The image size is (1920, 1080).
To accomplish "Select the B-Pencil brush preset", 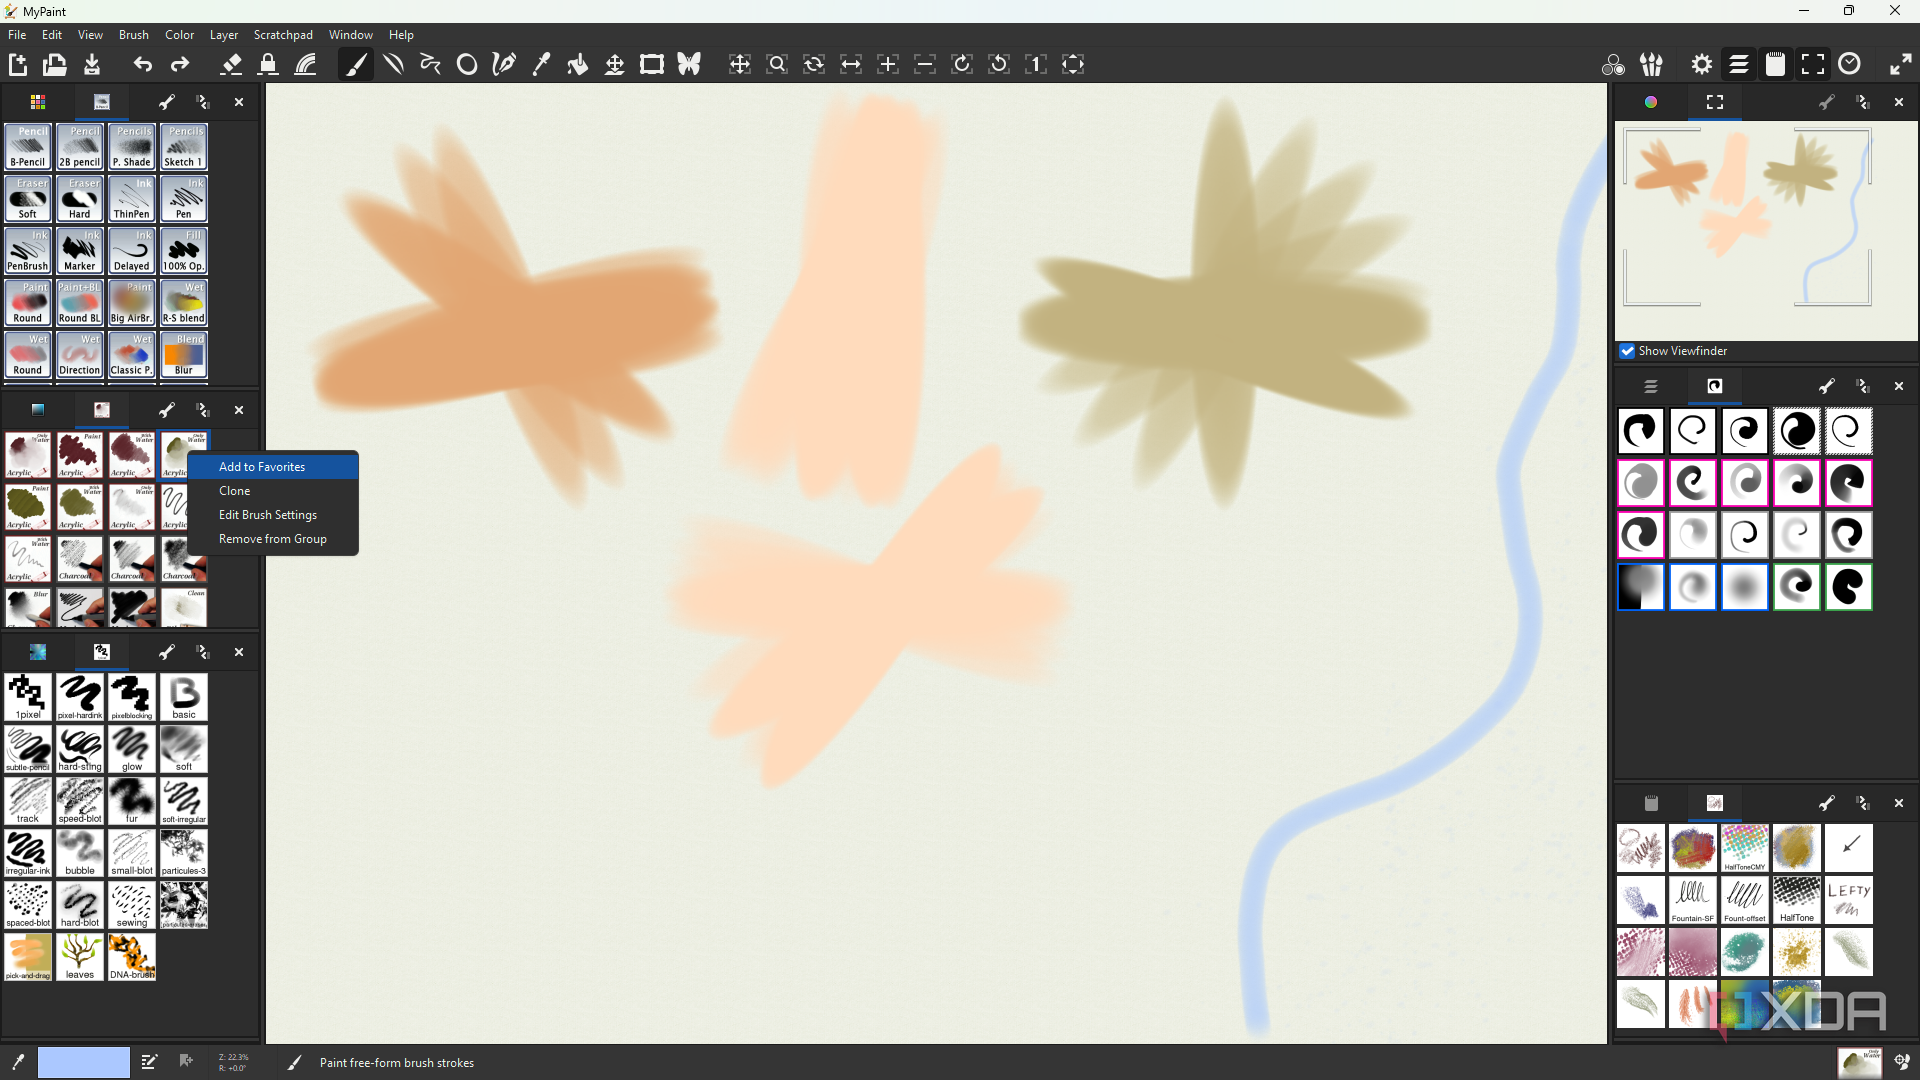I will click(28, 147).
